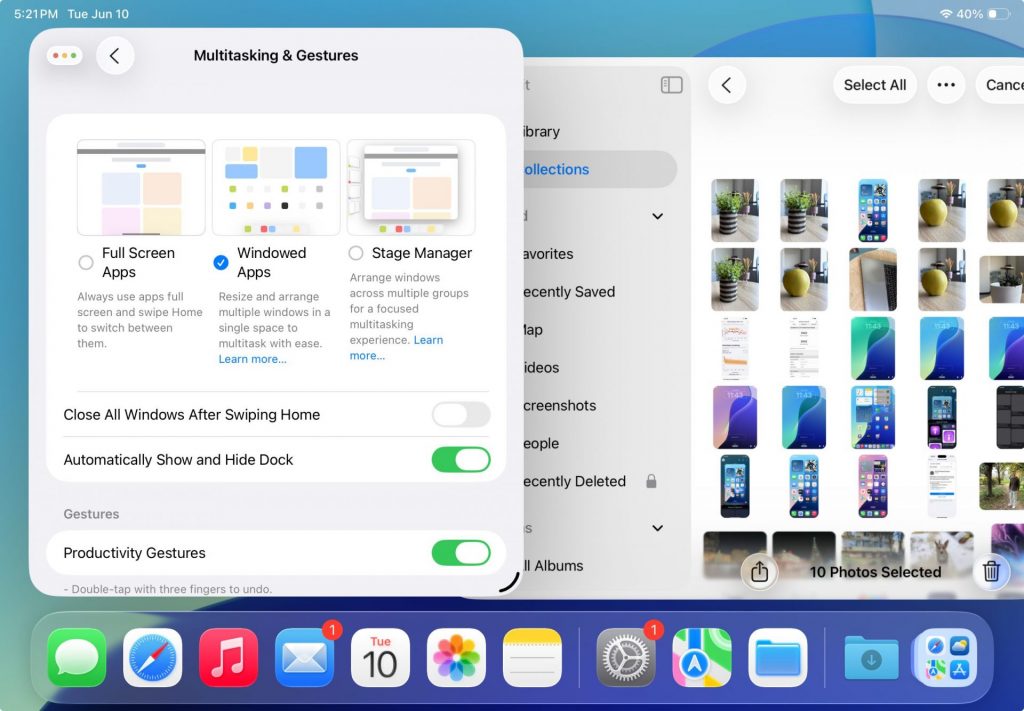
Task: Share the 10 selected photos
Action: (760, 572)
